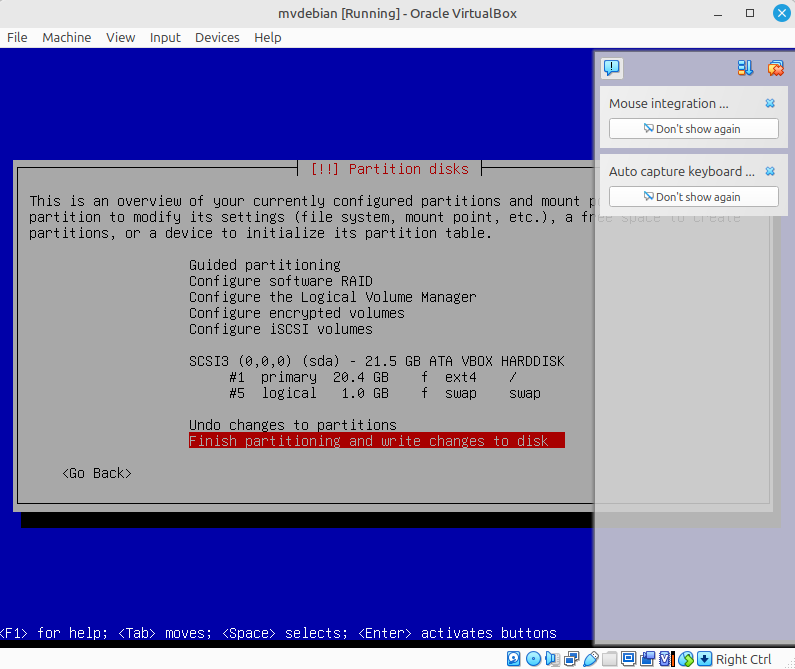Screen dimensions: 795x669
Task: Toggle the notification center speech-bubble icon
Action: [612, 68]
